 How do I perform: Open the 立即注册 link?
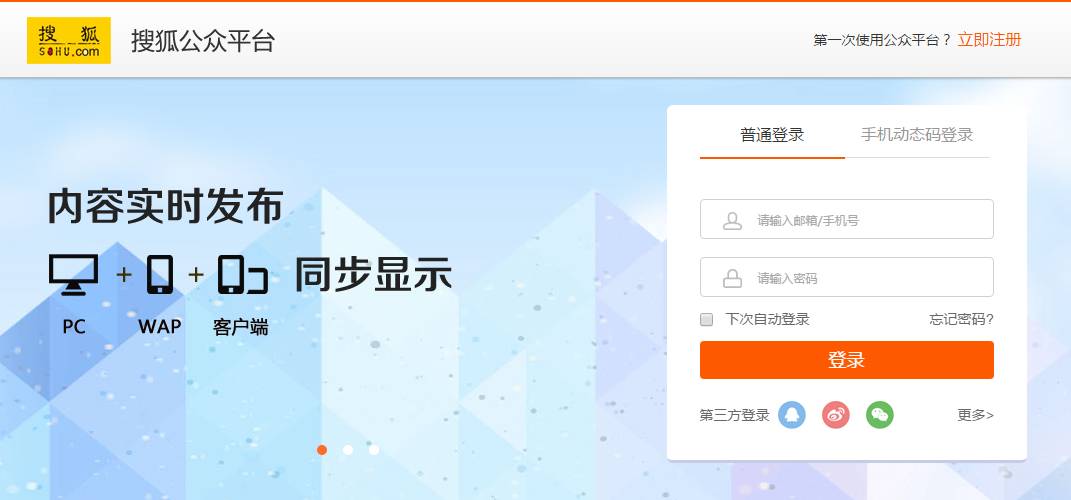(x=989, y=40)
